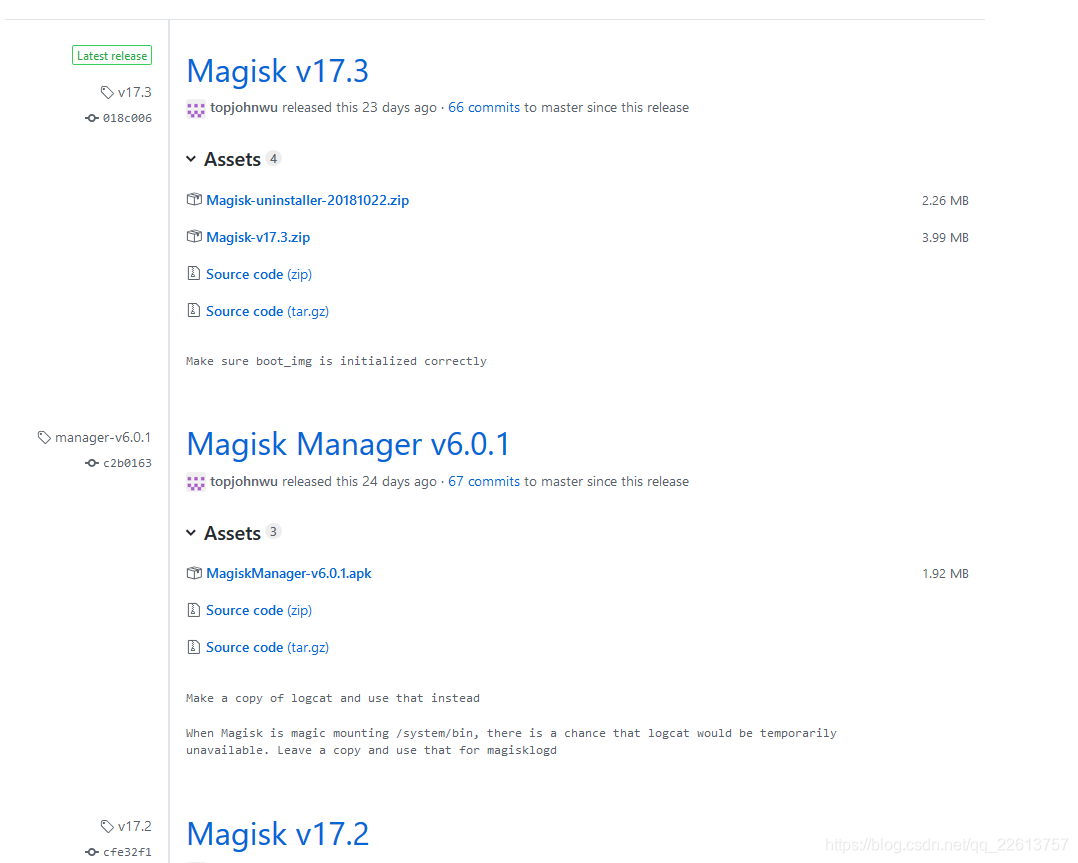Click file icon for v17.3 source tar.gz

coord(194,311)
